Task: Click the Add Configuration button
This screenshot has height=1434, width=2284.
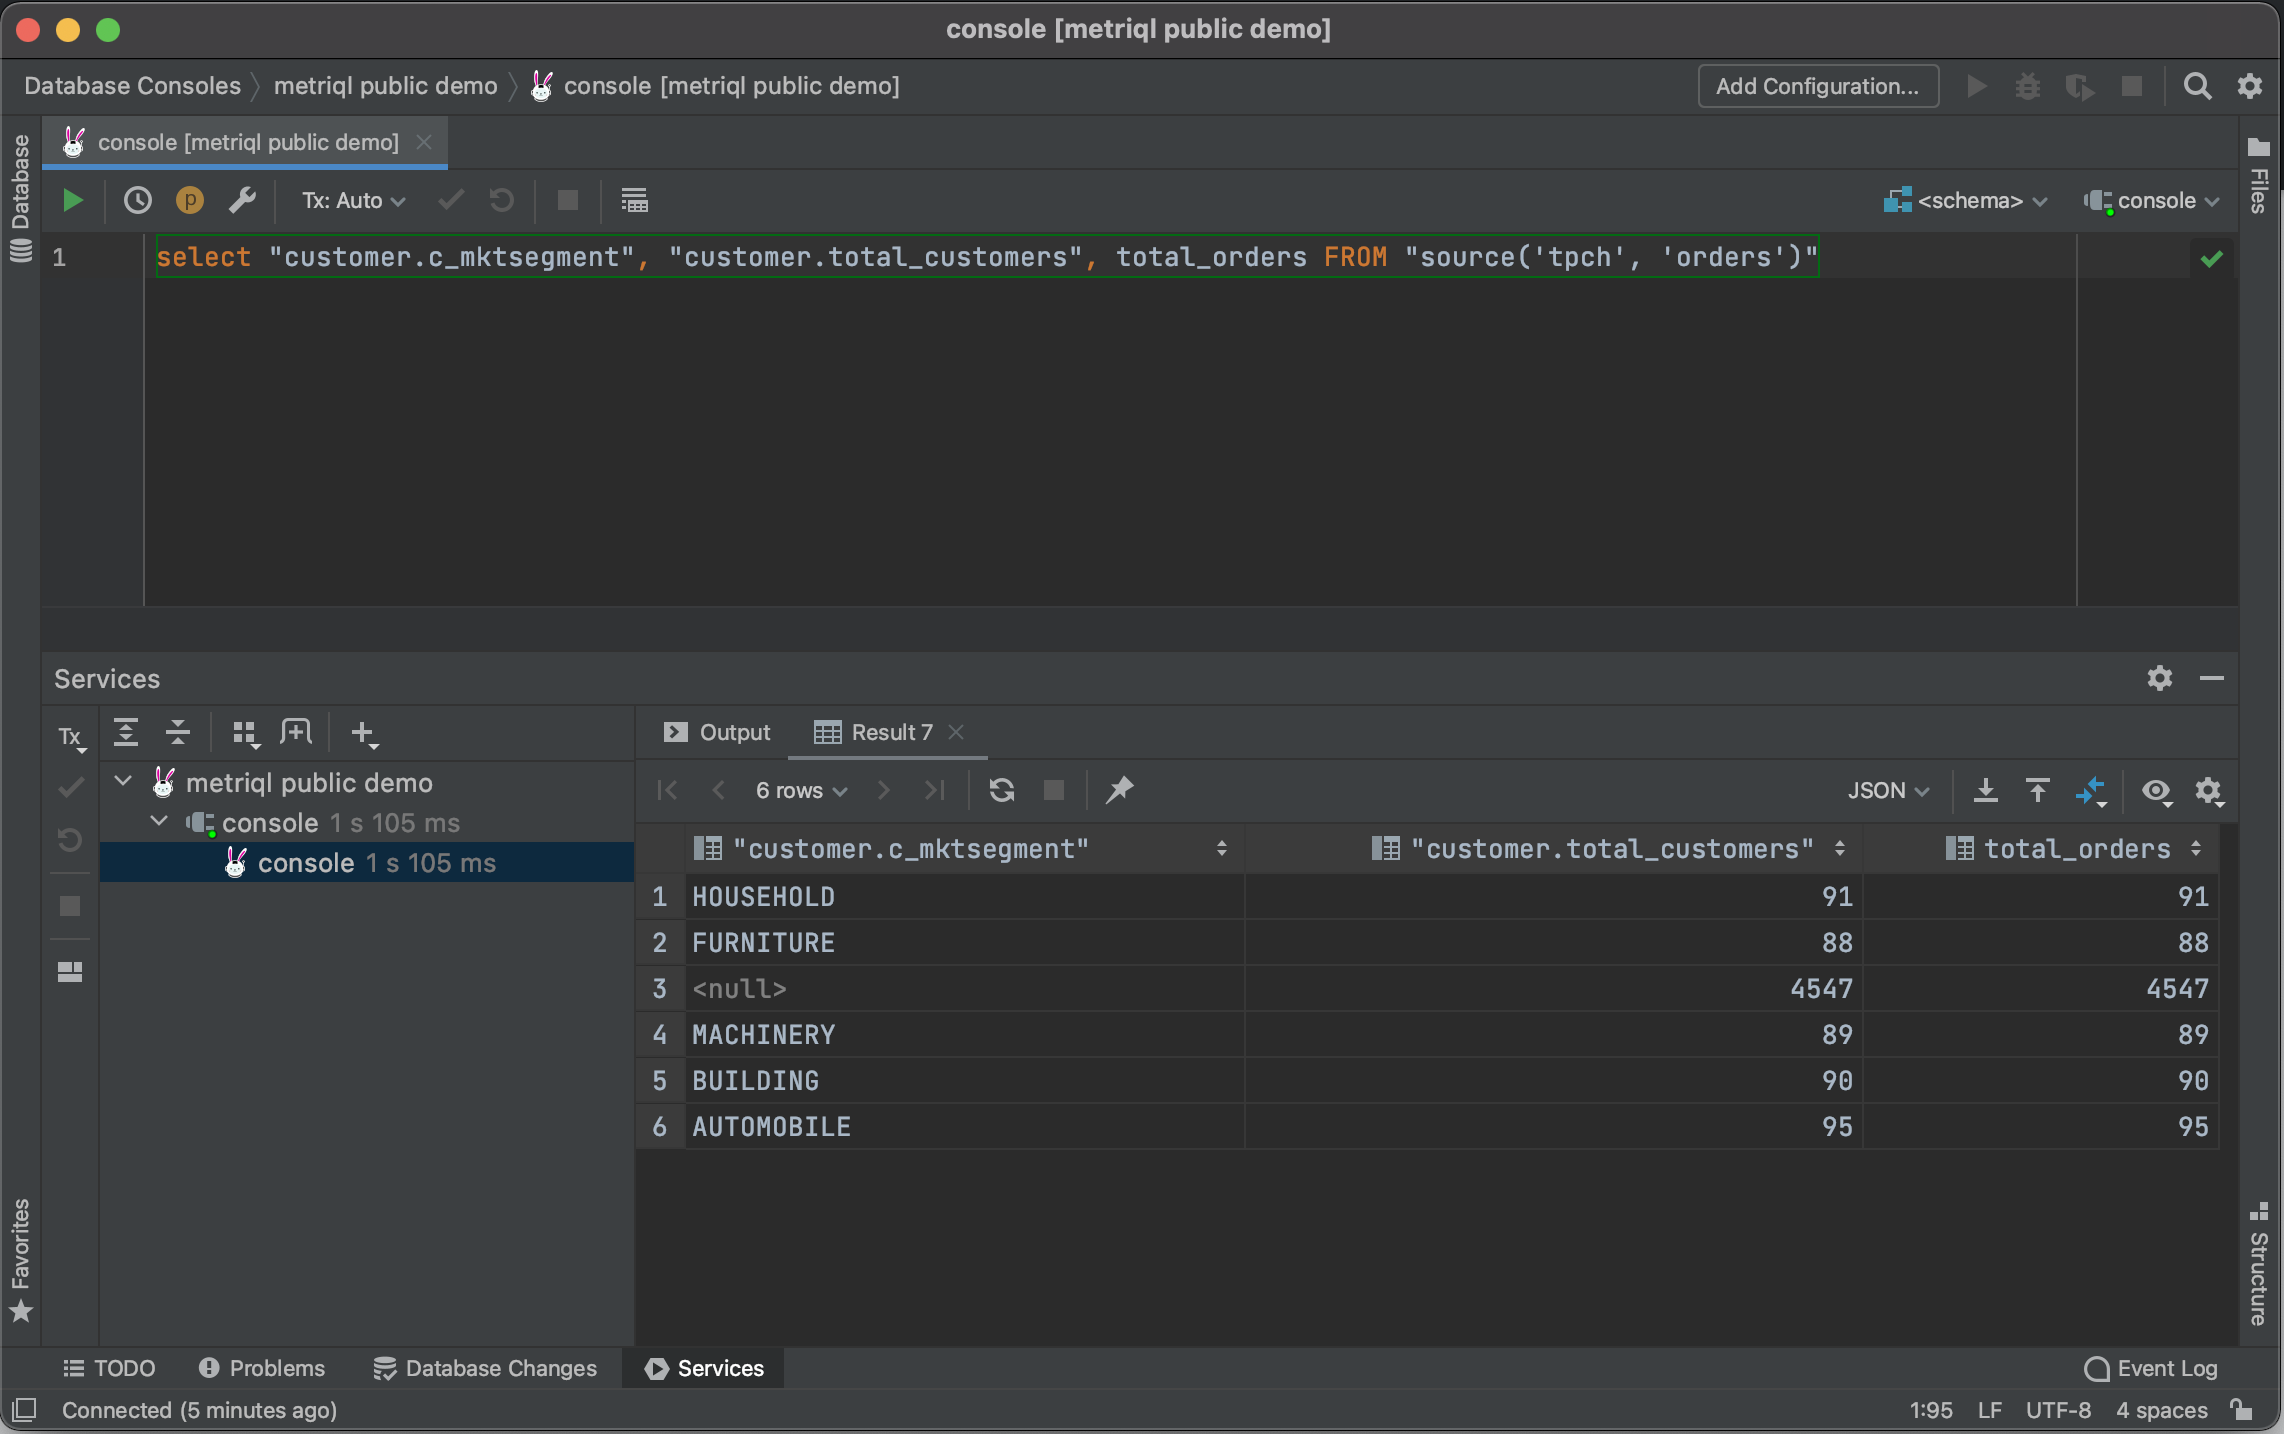Action: [x=1817, y=86]
